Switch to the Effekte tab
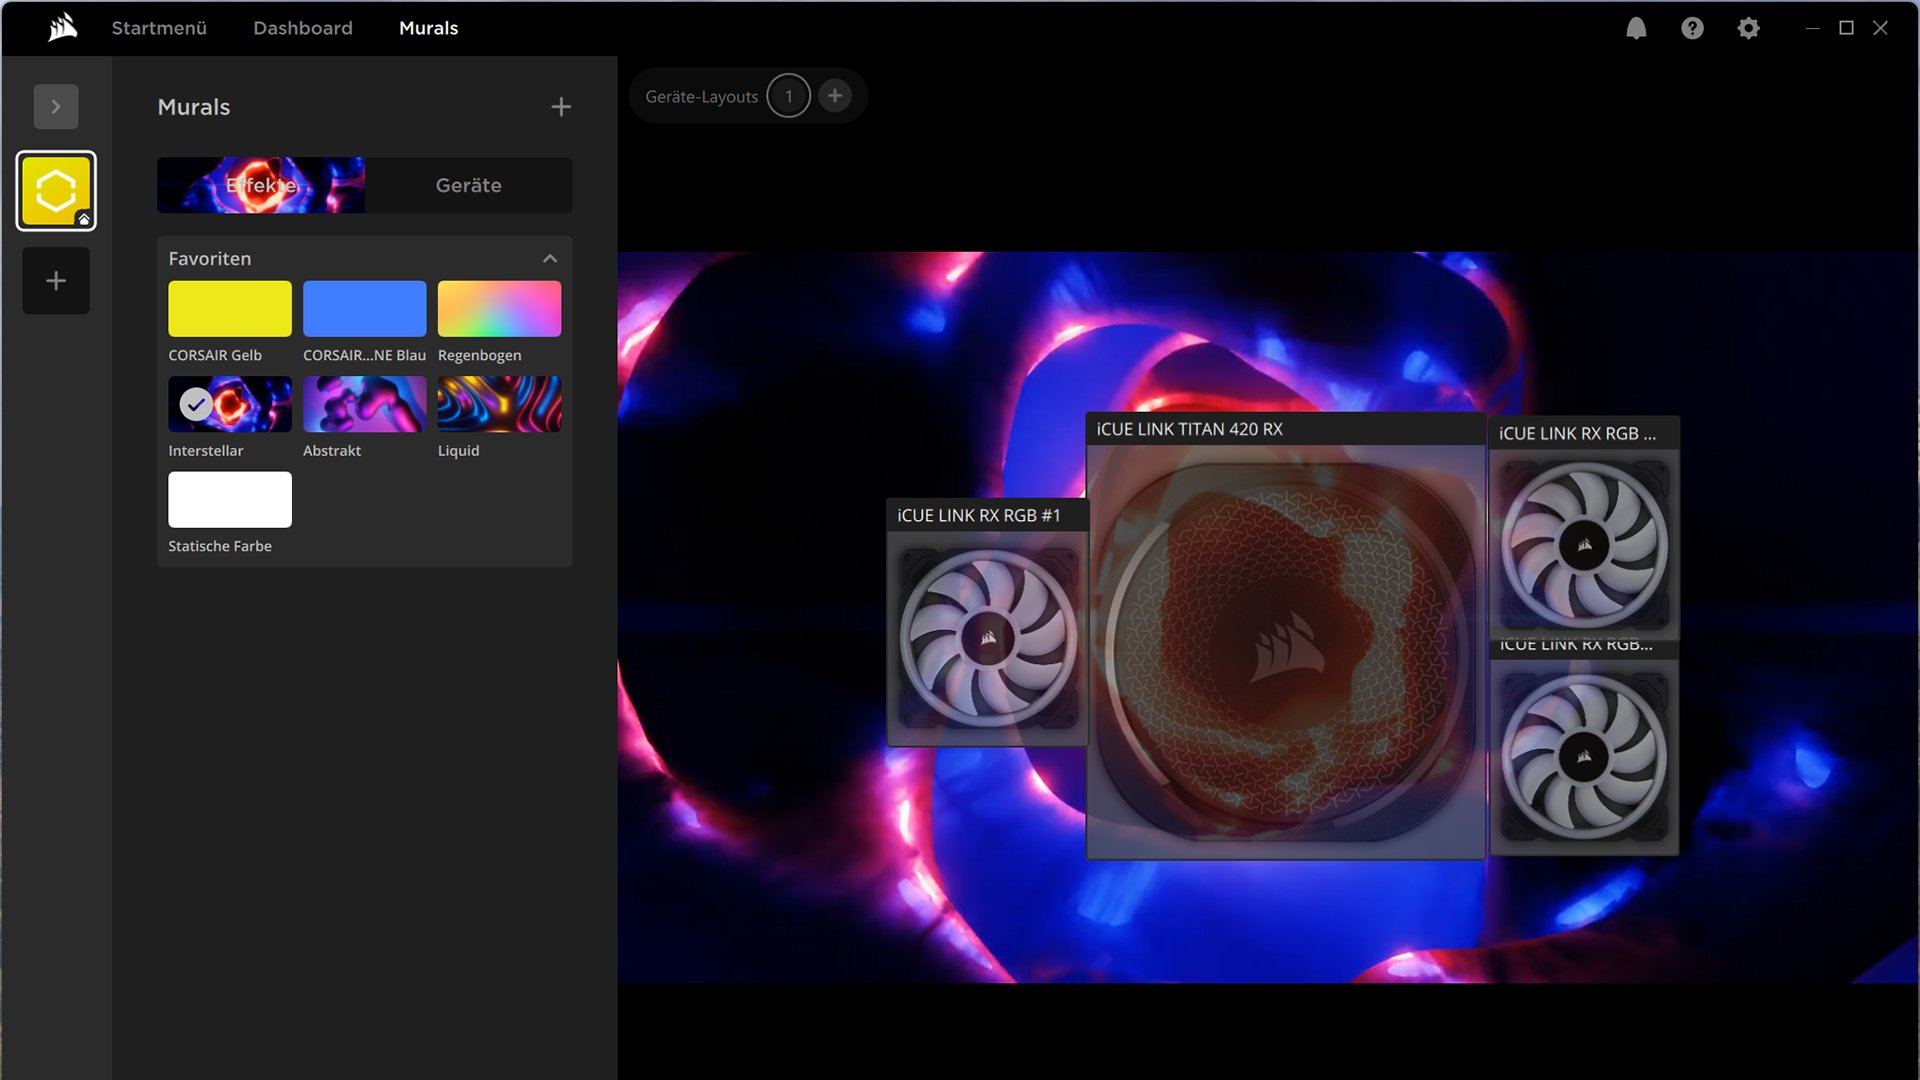Image resolution: width=1920 pixels, height=1080 pixels. (261, 185)
